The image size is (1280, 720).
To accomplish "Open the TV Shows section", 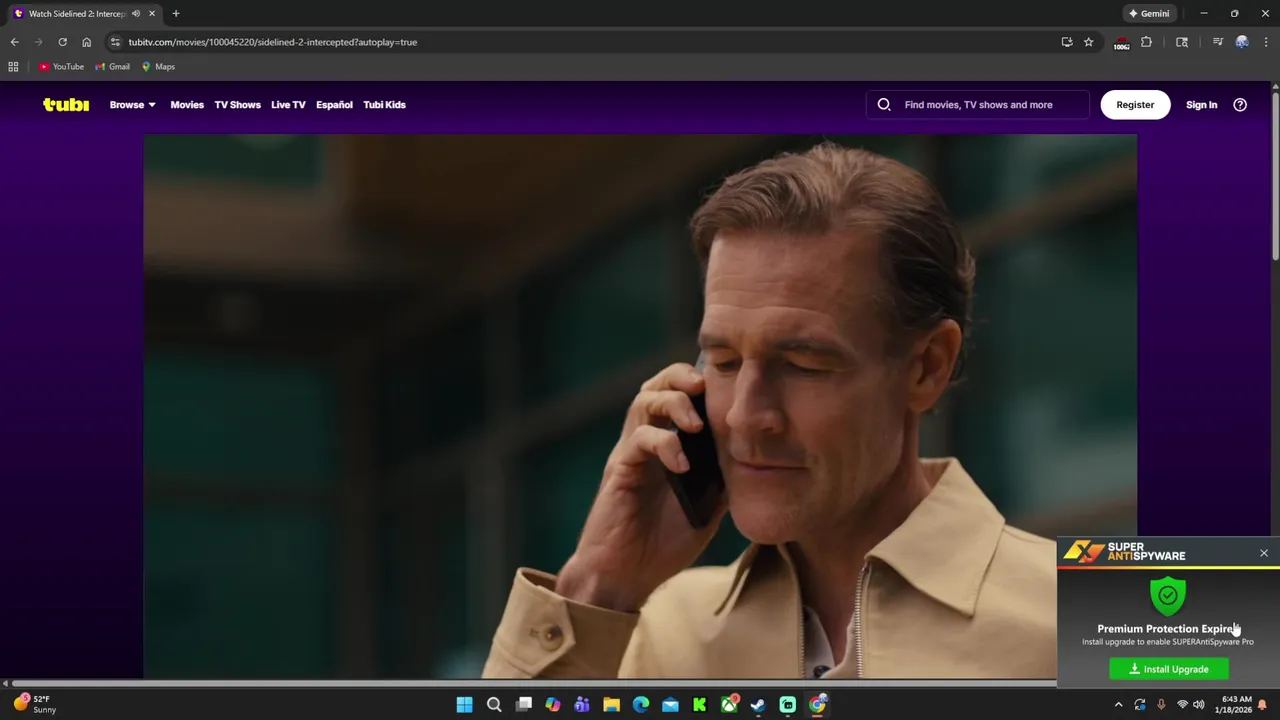I will coord(237,105).
